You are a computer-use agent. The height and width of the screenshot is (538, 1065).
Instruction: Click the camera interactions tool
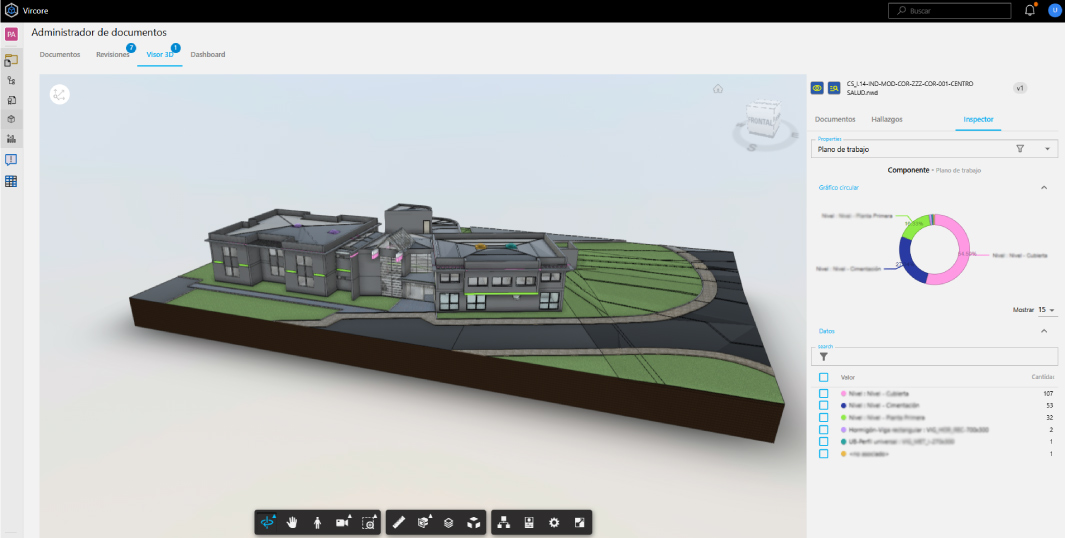pos(343,522)
